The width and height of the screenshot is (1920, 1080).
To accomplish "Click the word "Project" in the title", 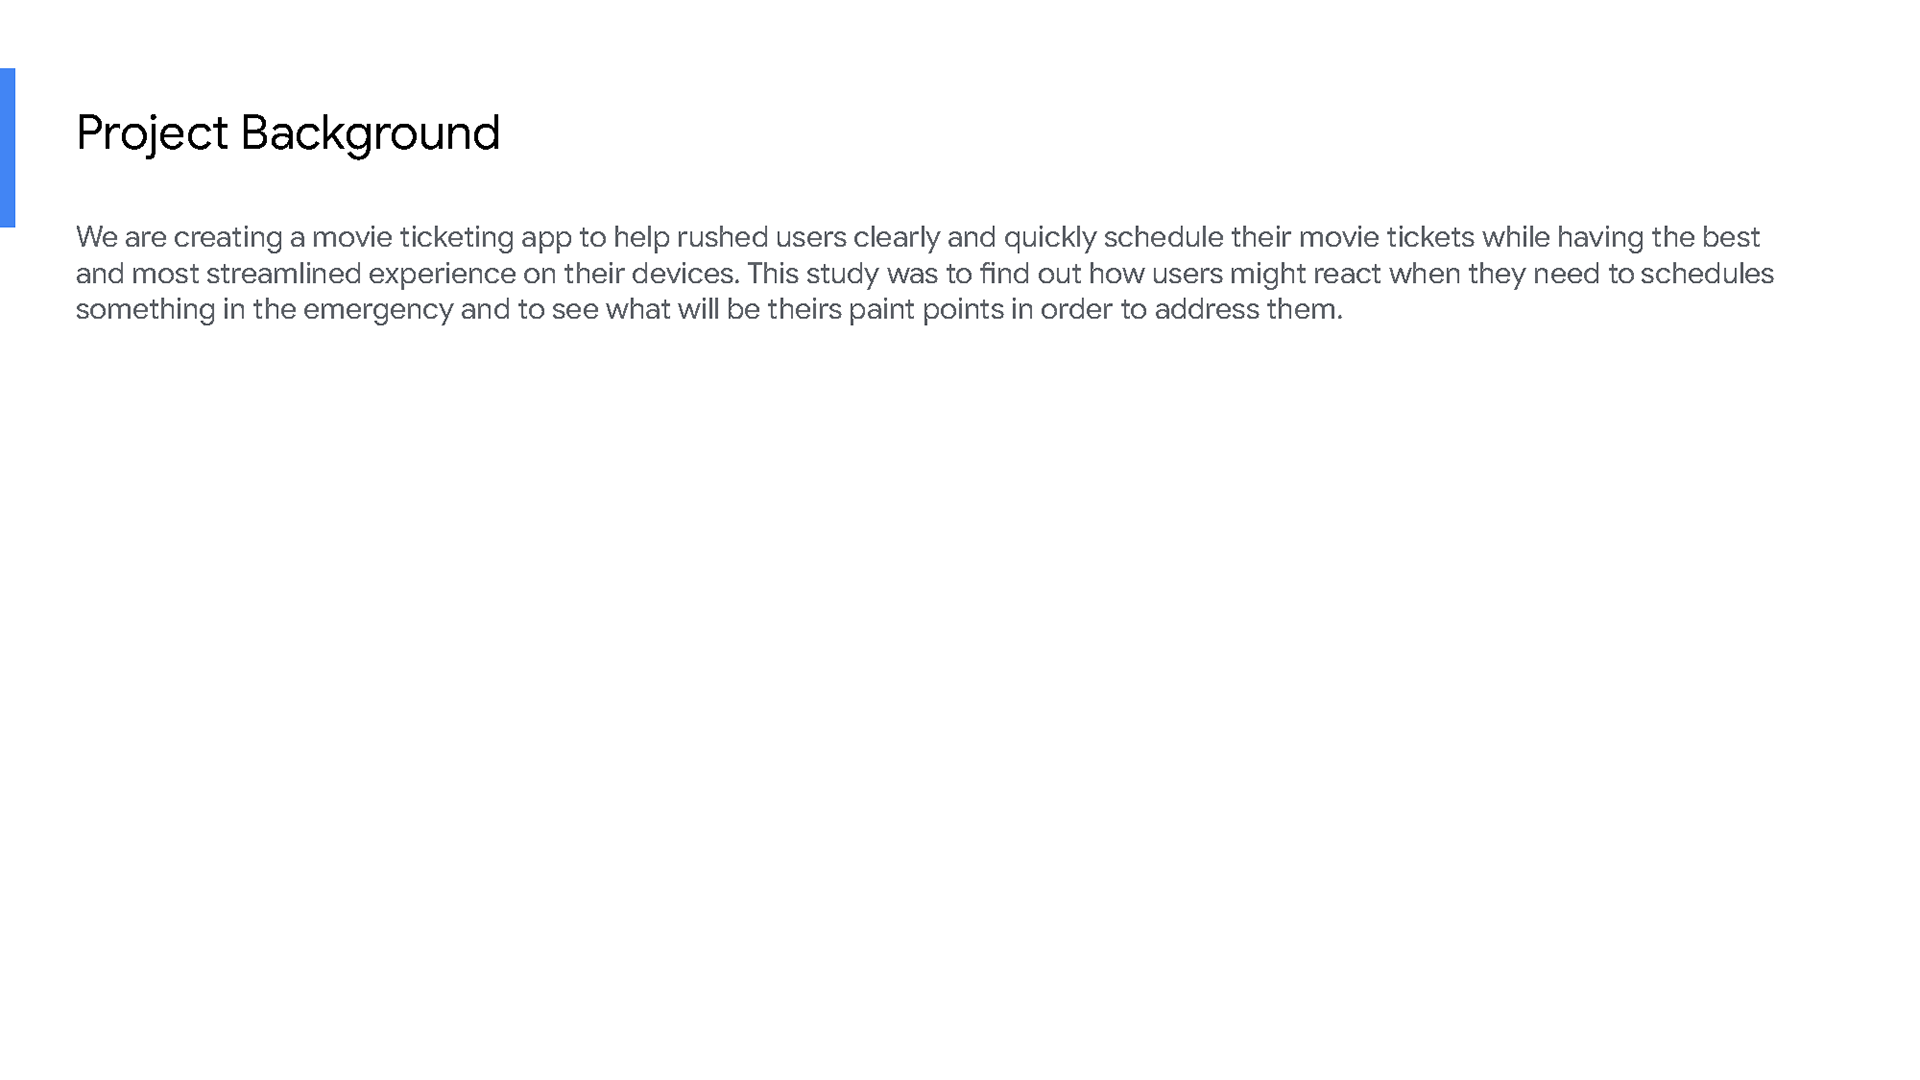I will pos(152,133).
